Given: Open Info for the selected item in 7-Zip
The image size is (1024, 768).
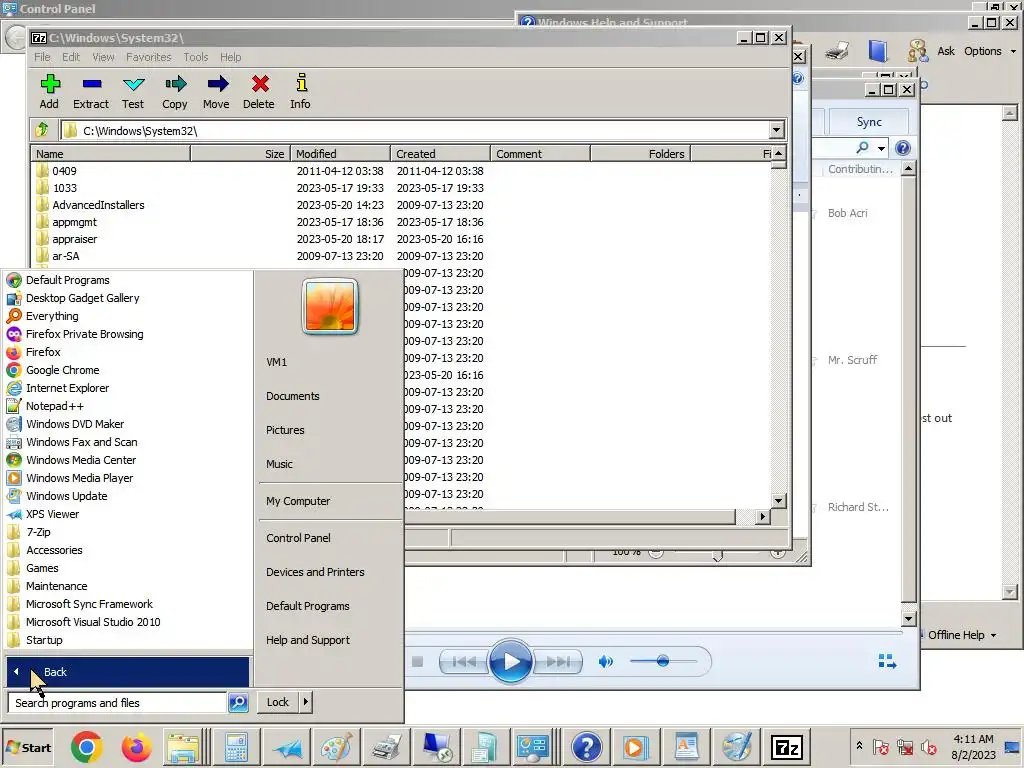Looking at the screenshot, I should (x=300, y=92).
